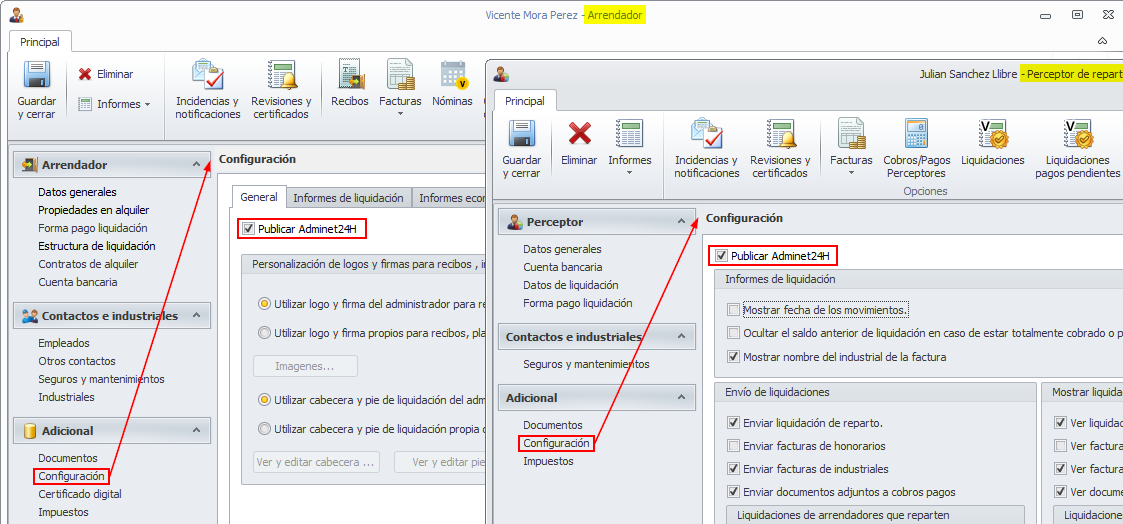Image resolution: width=1123 pixels, height=524 pixels.
Task: Enable Enviar facturas de honorarios
Action: coord(733,445)
